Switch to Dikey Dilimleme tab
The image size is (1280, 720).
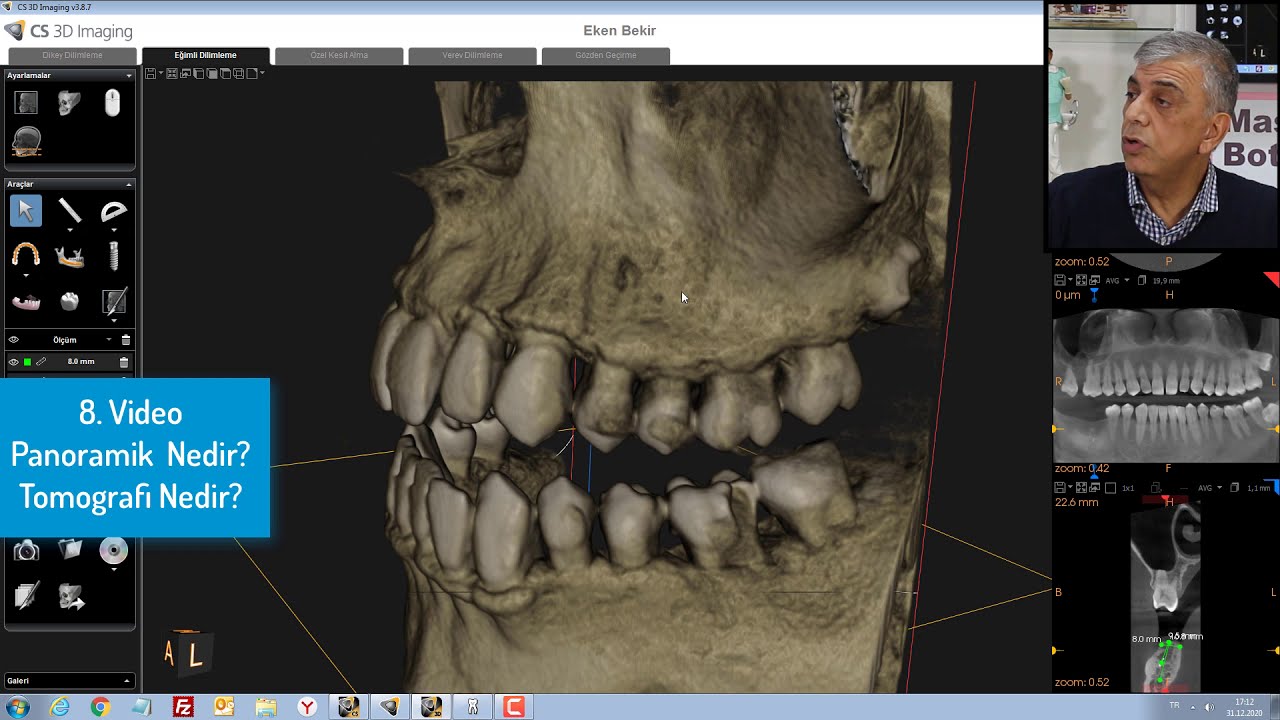point(72,55)
